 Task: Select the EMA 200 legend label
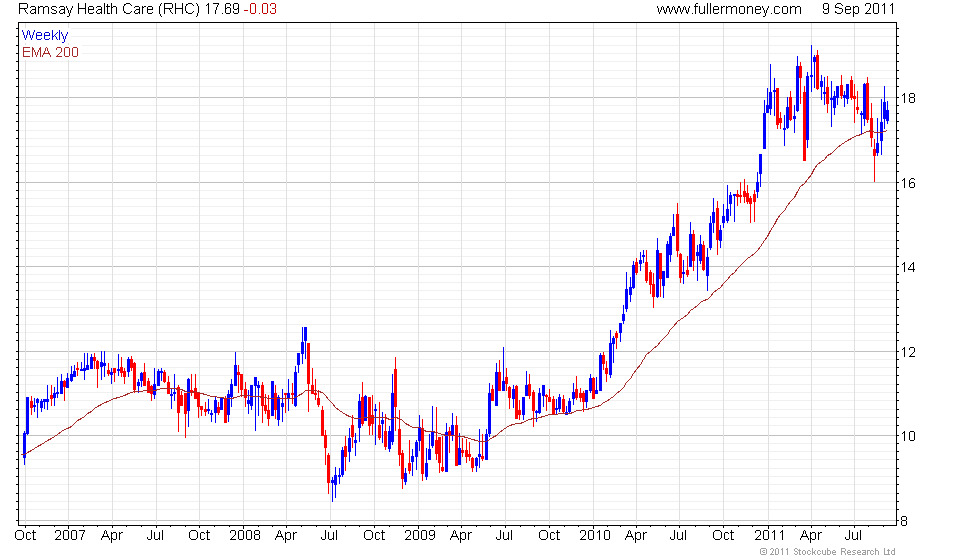[50, 52]
